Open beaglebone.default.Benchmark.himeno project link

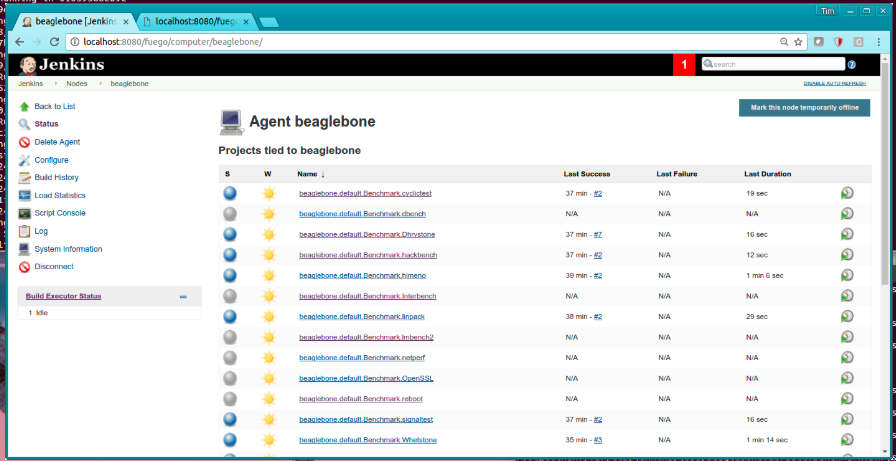[x=362, y=275]
